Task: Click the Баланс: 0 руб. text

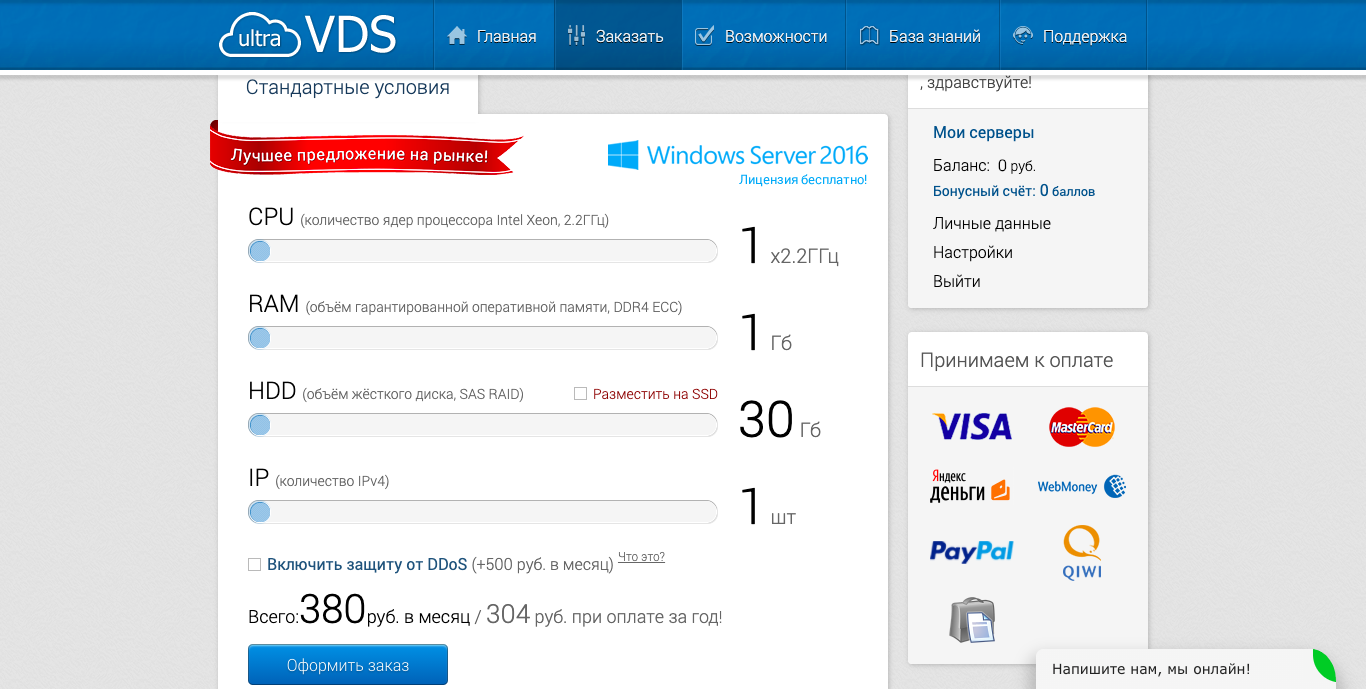Action: pos(984,165)
